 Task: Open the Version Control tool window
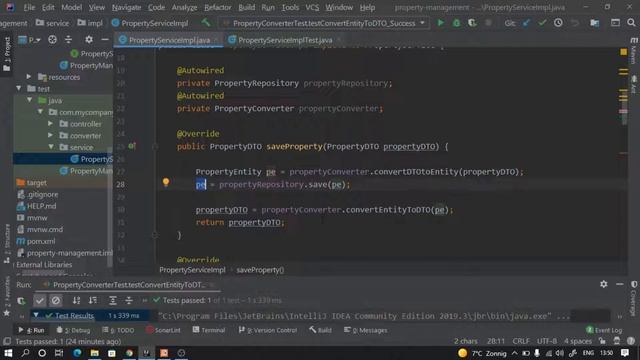coord(268,330)
